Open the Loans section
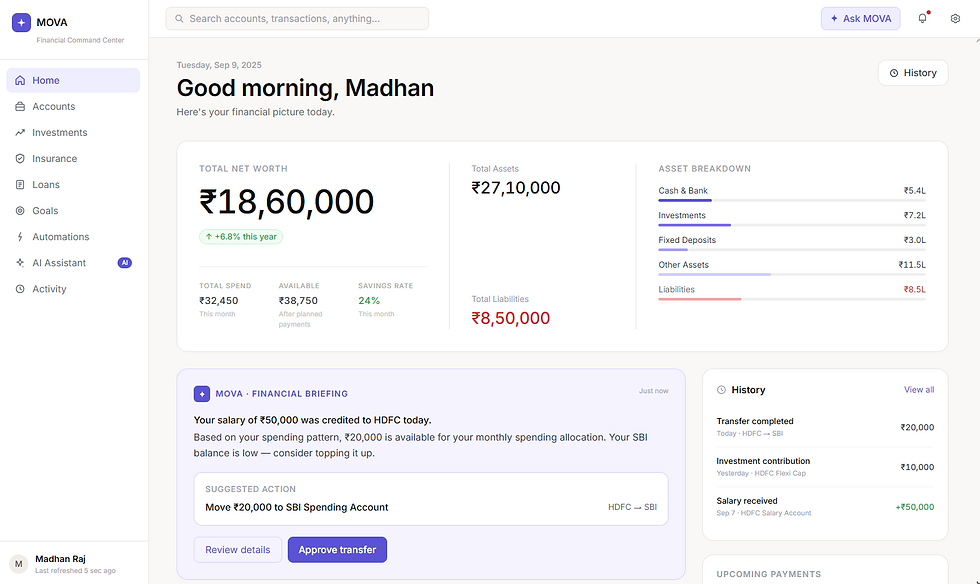Image resolution: width=980 pixels, height=584 pixels. pos(73,185)
